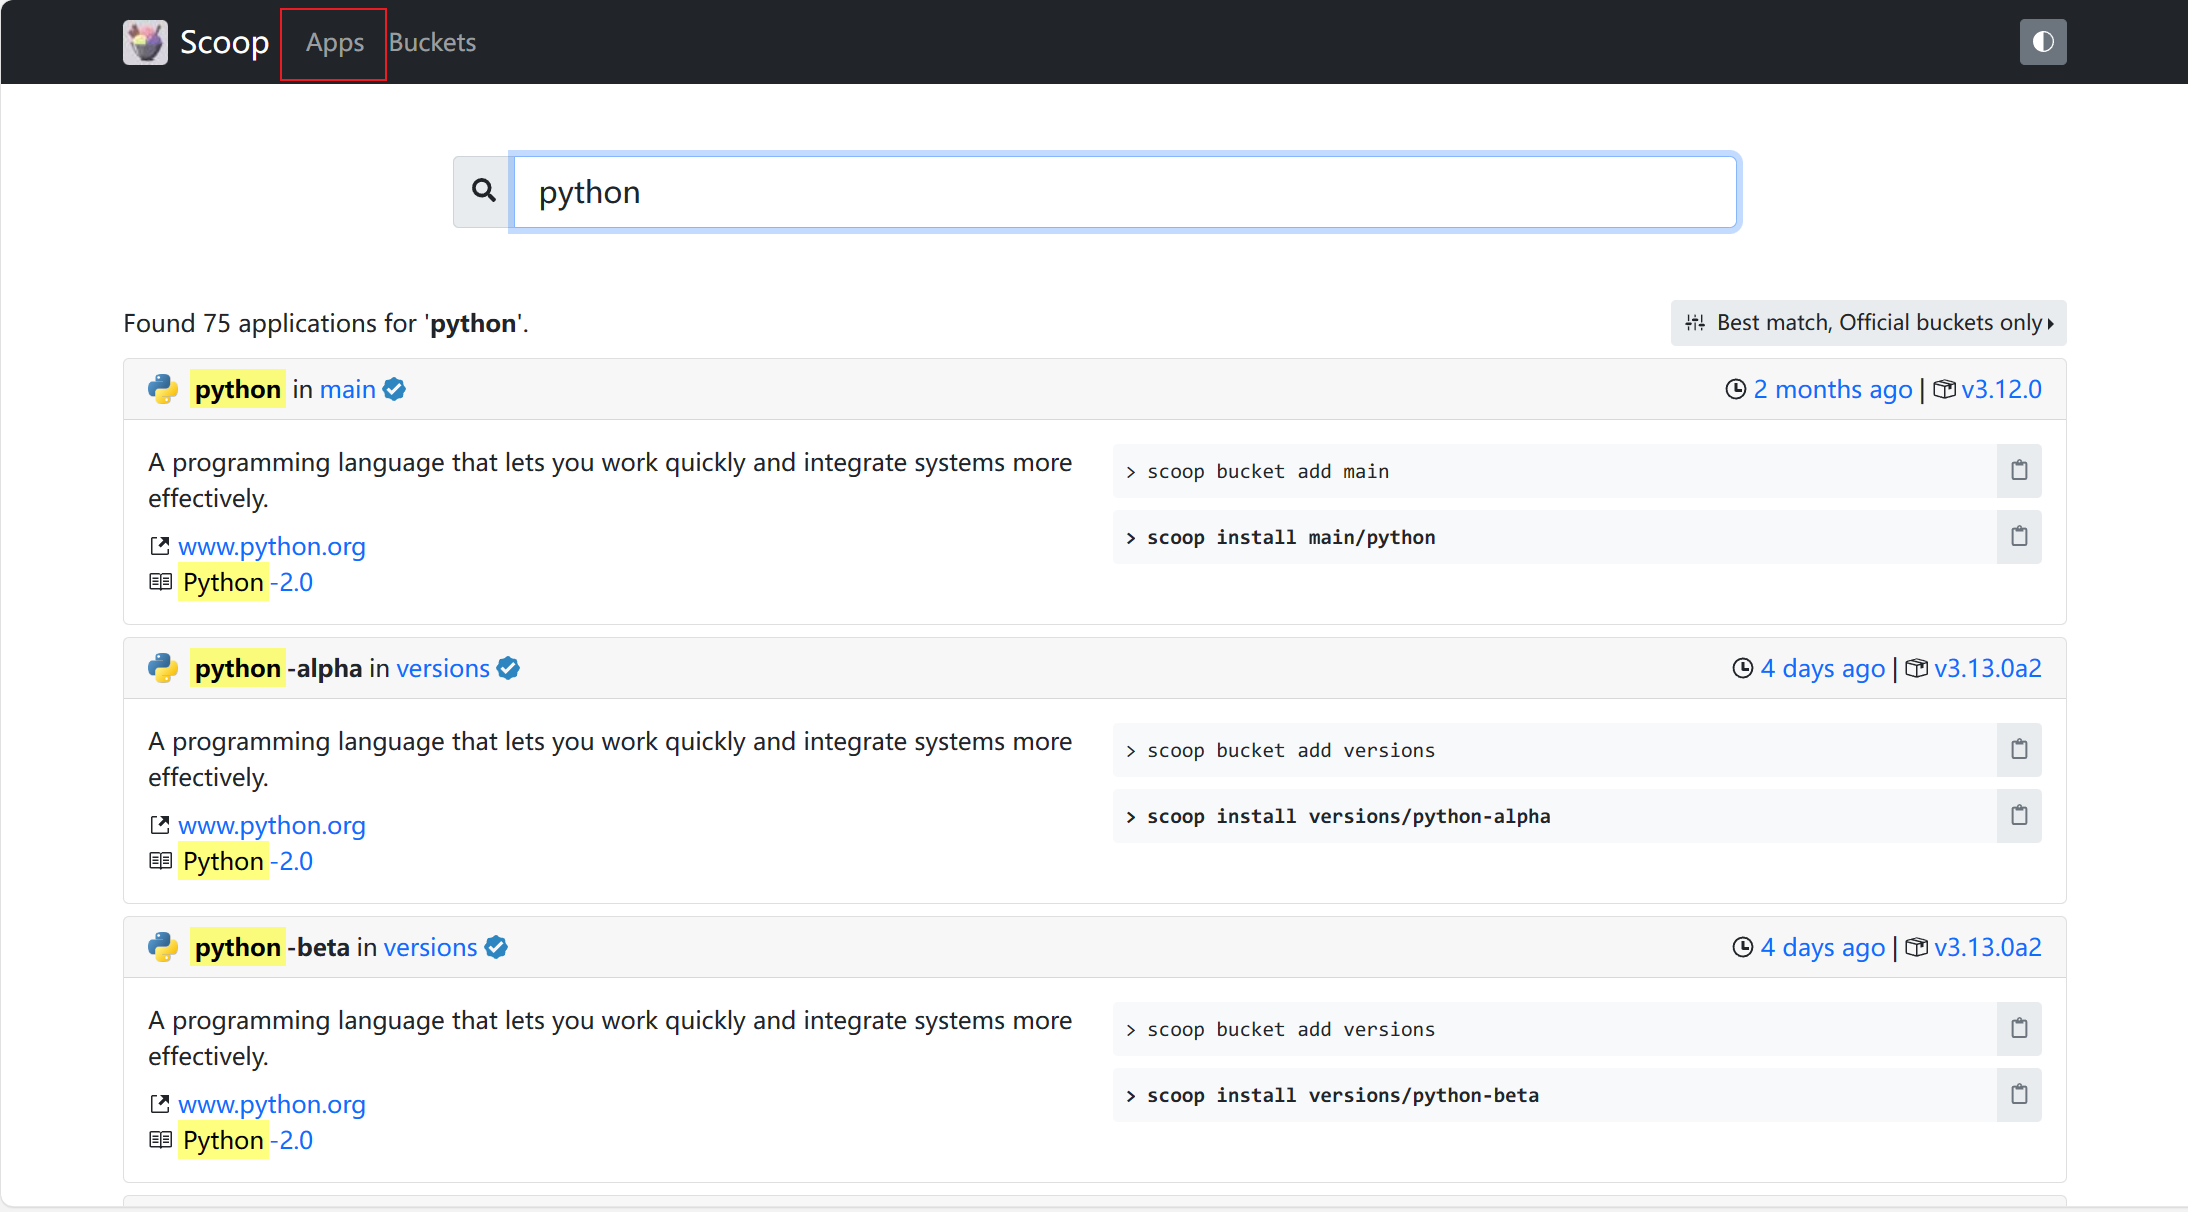
Task: Click external link icon in python-alpha card
Action: (160, 825)
